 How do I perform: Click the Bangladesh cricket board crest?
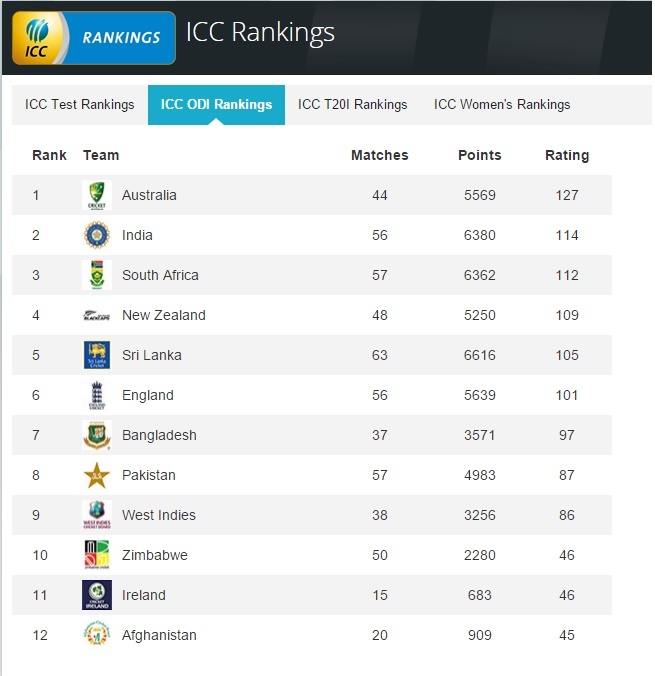click(x=97, y=435)
